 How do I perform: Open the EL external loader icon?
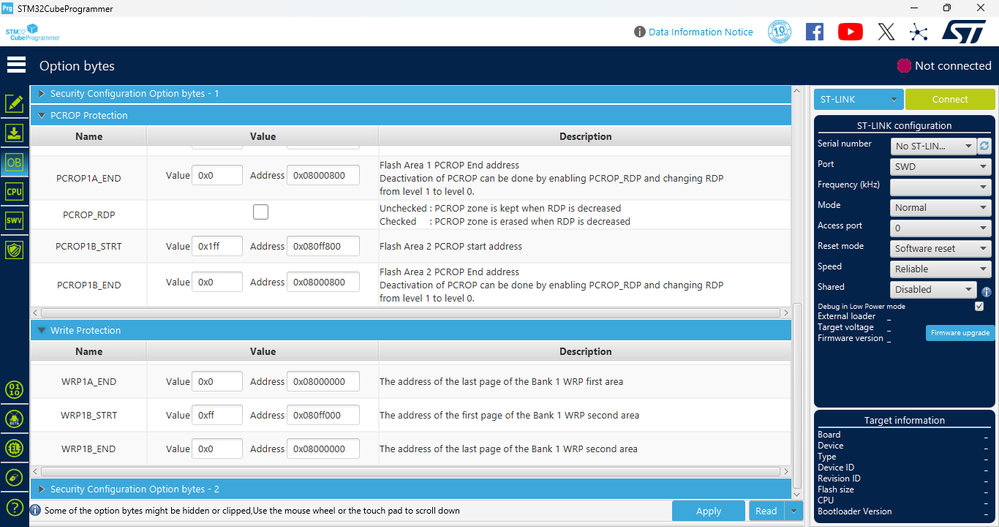[x=14, y=448]
